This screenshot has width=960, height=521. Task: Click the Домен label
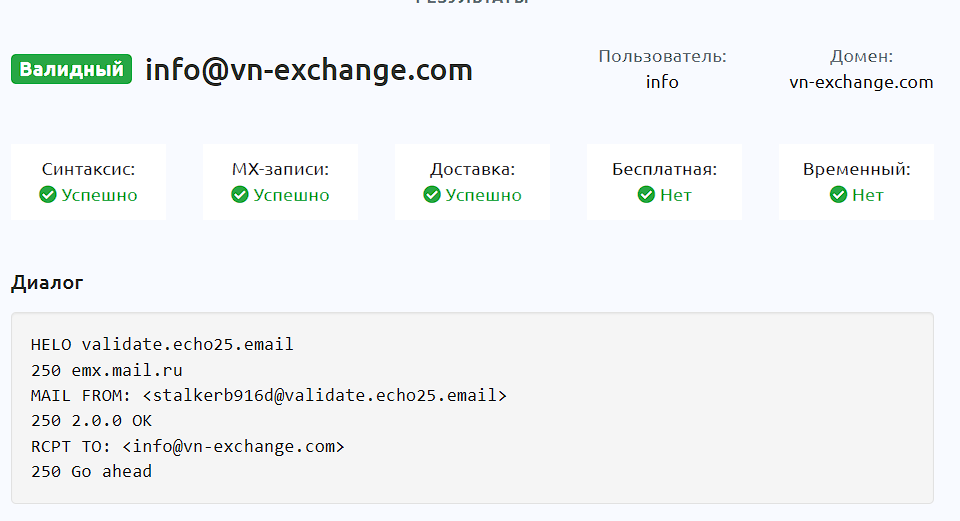click(x=861, y=56)
